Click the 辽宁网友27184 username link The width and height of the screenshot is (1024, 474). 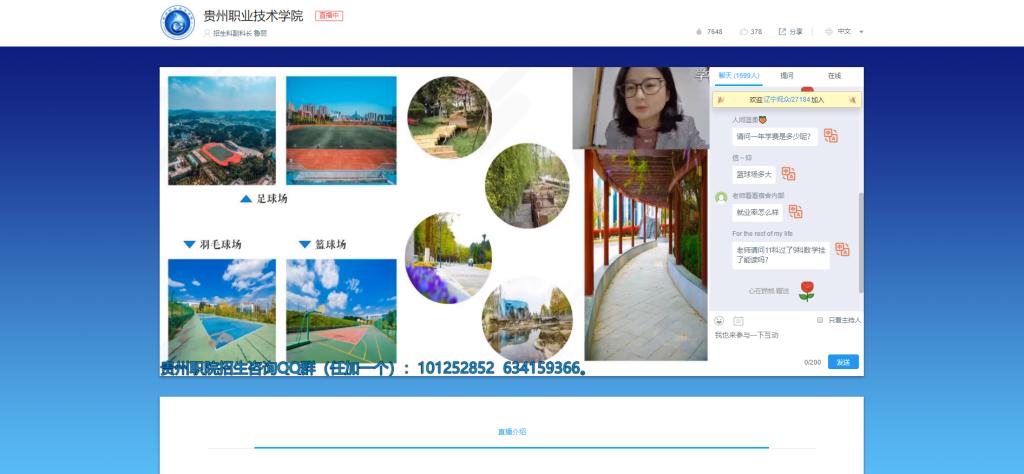pos(787,100)
